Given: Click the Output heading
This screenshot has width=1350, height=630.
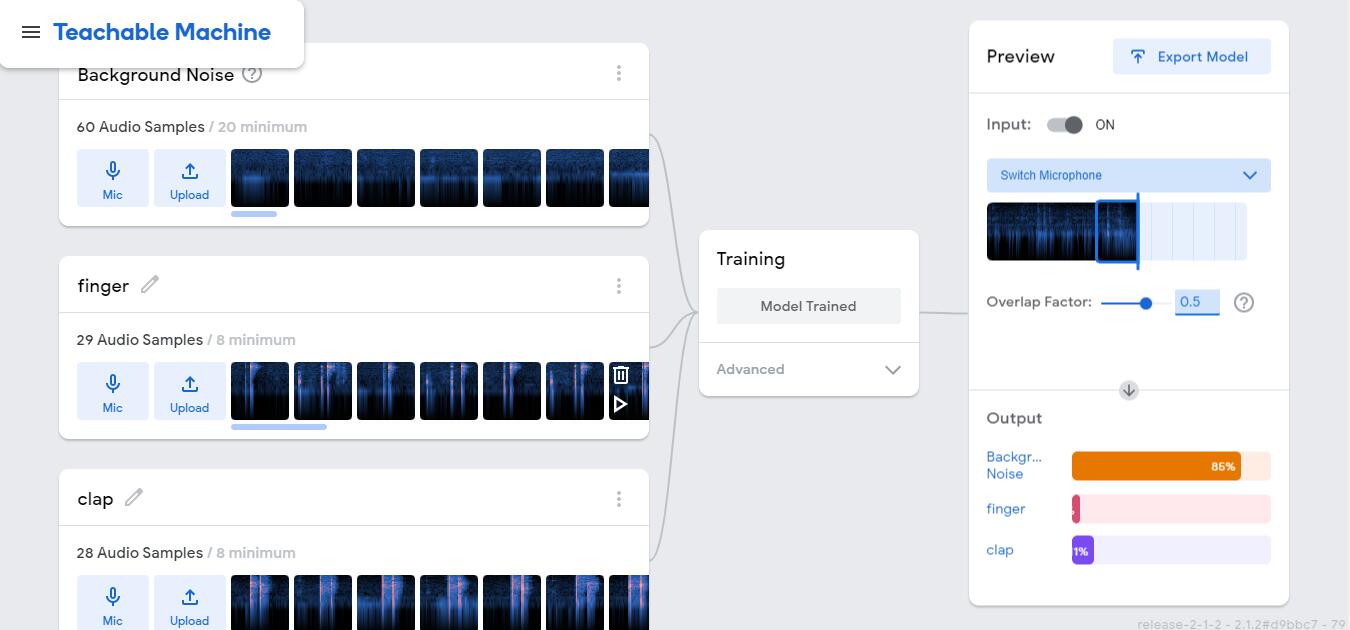Looking at the screenshot, I should coord(1014,418).
